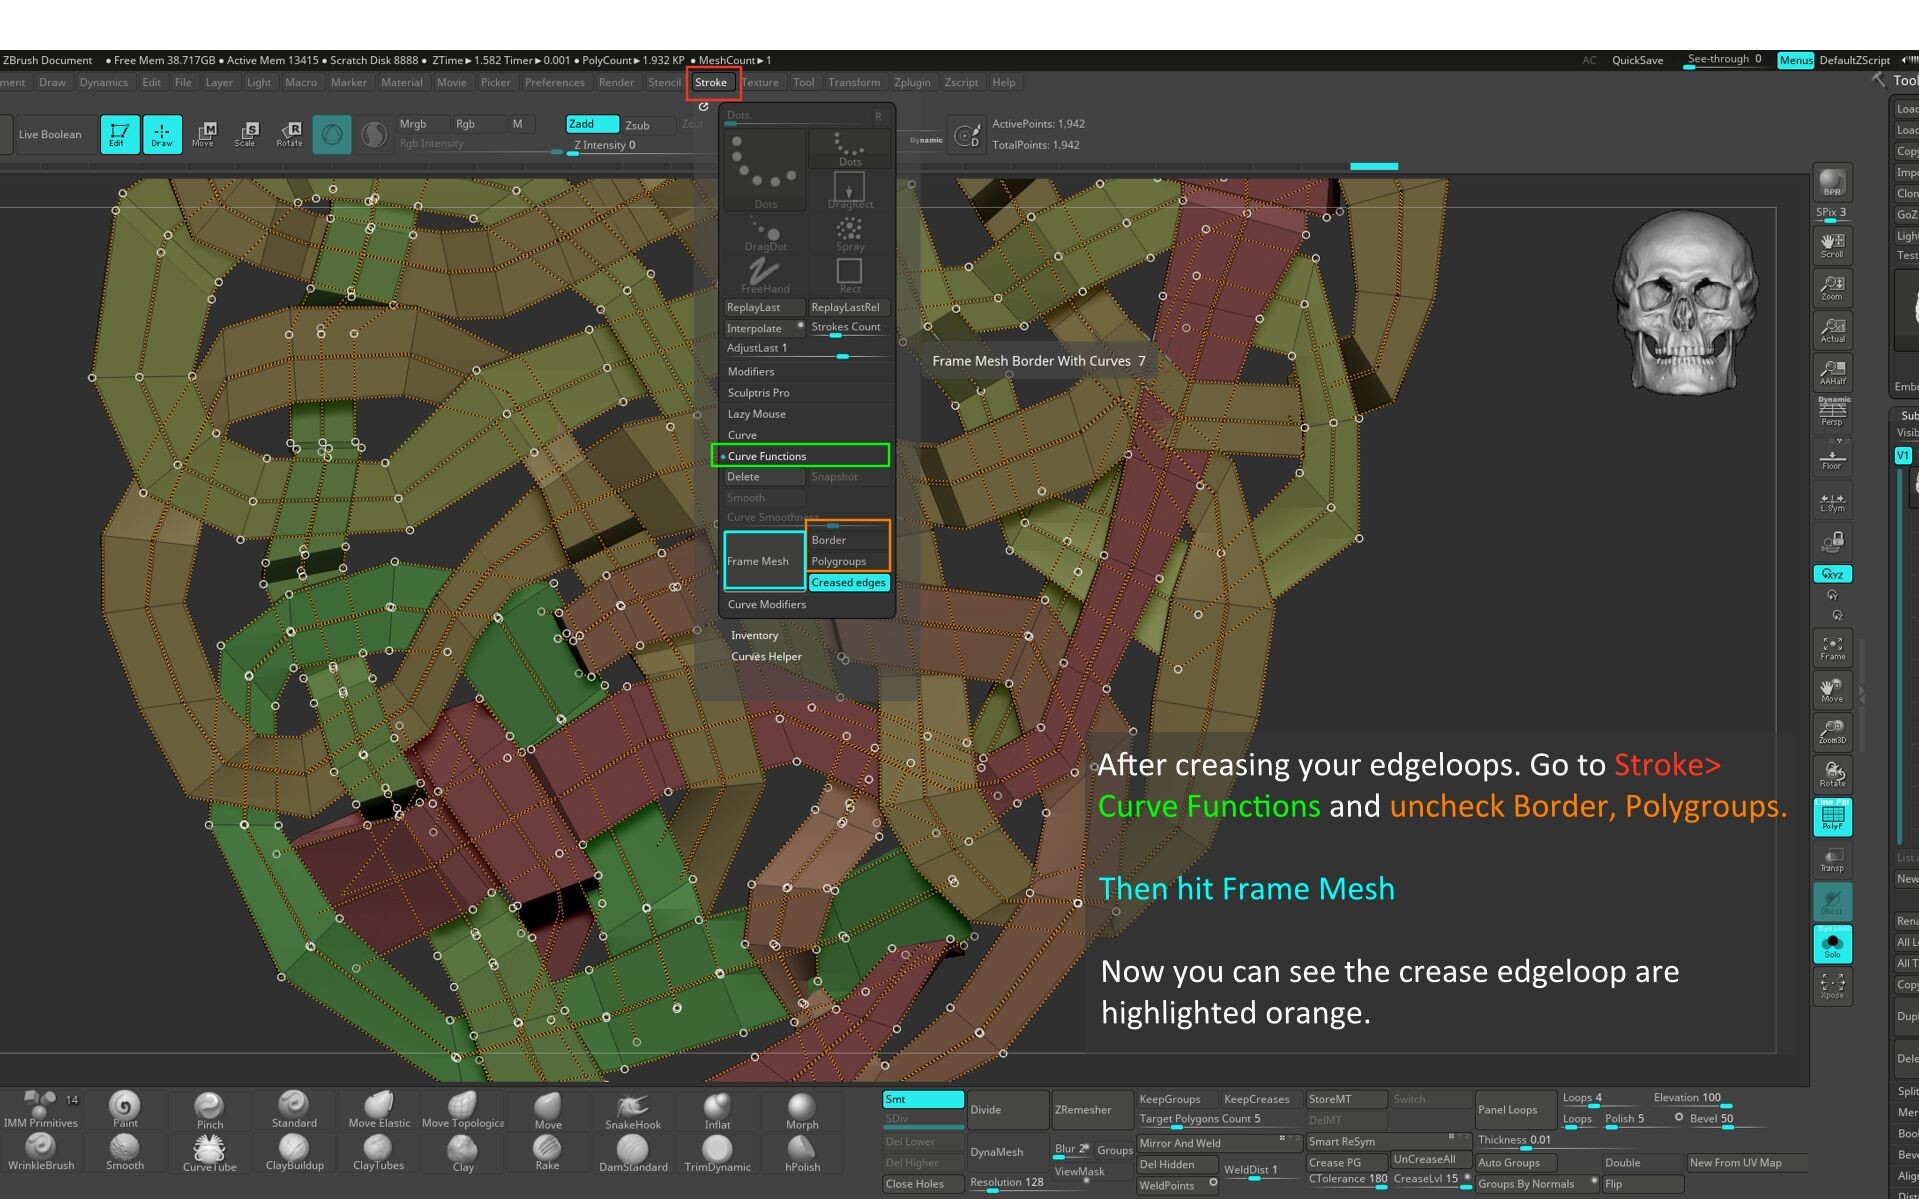
Task: Select the SnakeHook brush
Action: click(633, 1110)
